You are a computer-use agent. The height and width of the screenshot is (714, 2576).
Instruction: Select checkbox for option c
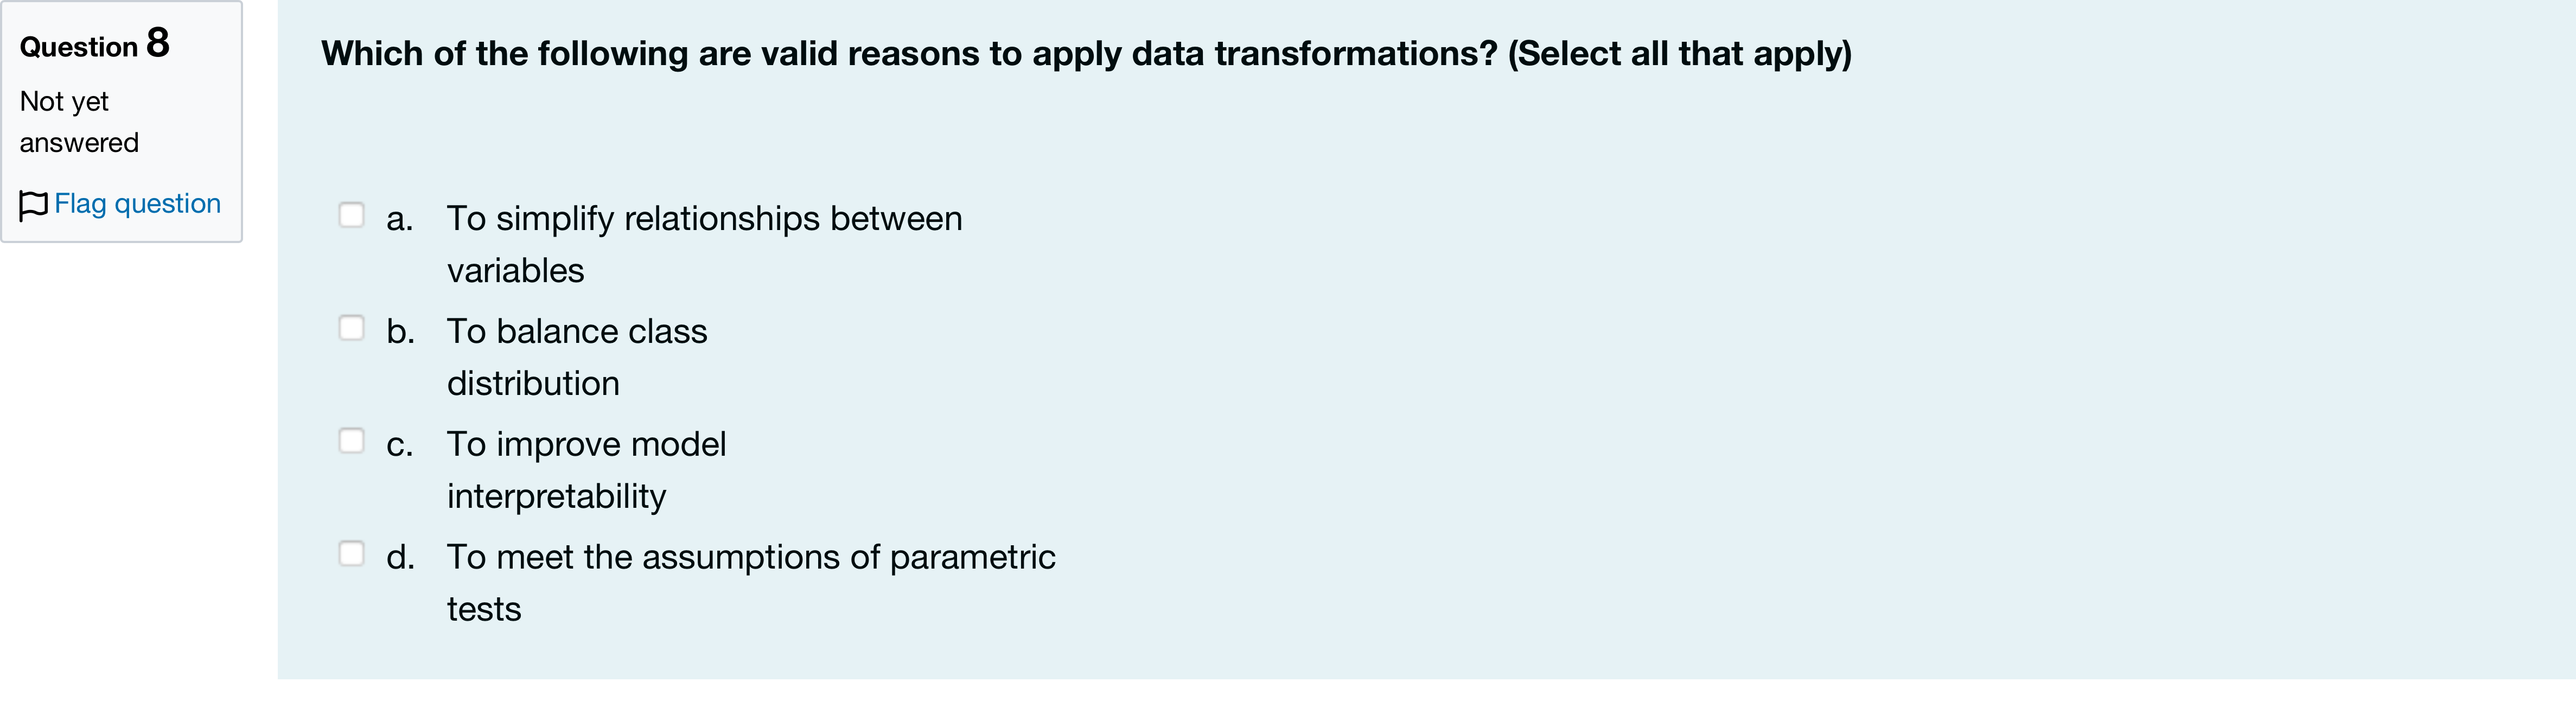pos(351,441)
